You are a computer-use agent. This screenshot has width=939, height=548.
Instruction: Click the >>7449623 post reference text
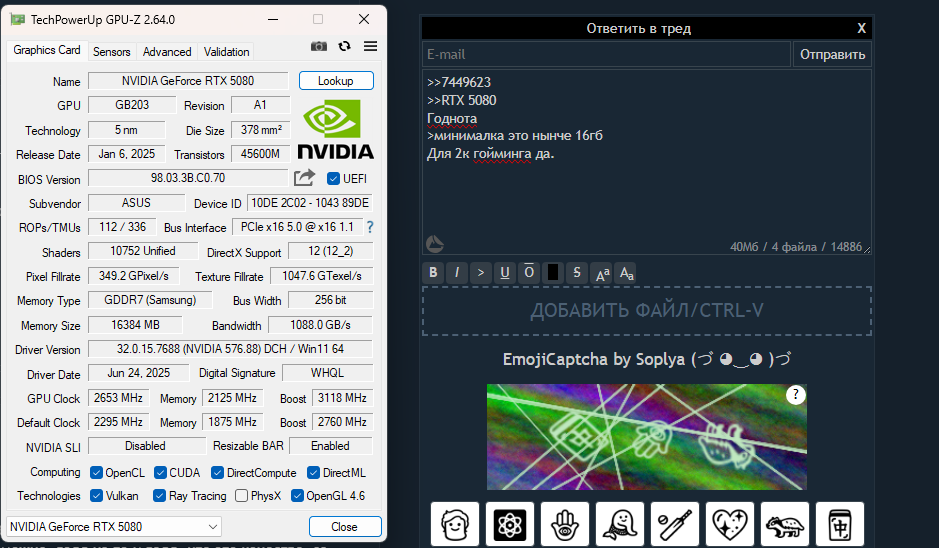pyautogui.click(x=459, y=82)
